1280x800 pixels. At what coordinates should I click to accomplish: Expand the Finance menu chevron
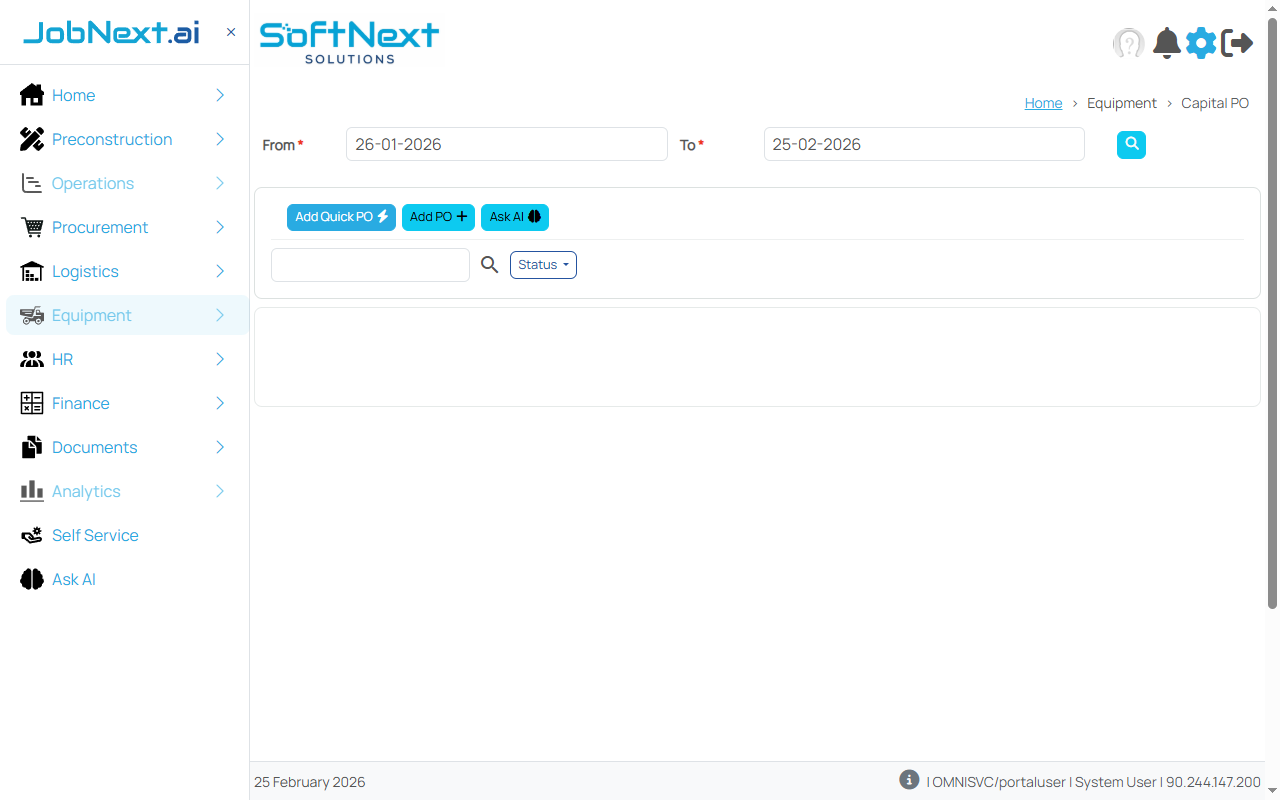220,403
